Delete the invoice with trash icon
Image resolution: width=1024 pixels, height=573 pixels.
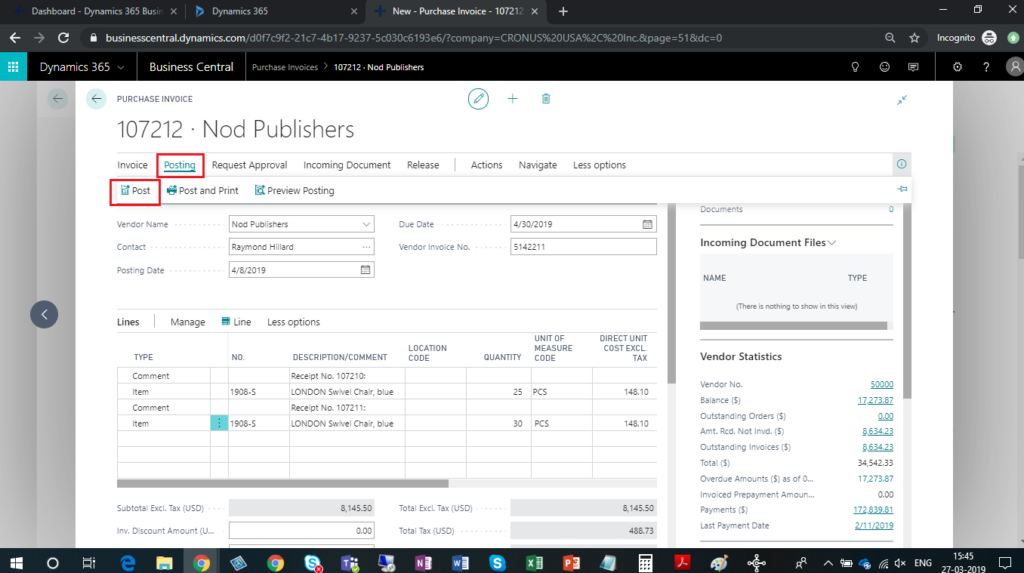[x=545, y=98]
